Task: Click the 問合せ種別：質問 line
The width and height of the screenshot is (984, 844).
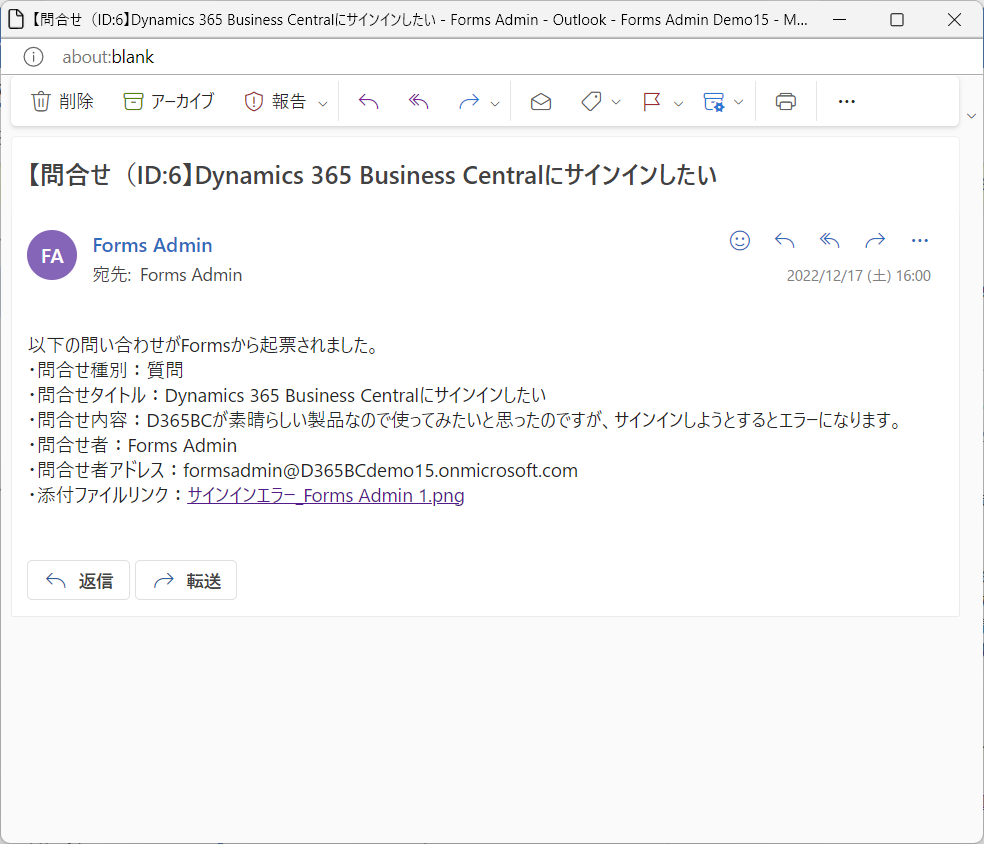Action: (x=105, y=370)
